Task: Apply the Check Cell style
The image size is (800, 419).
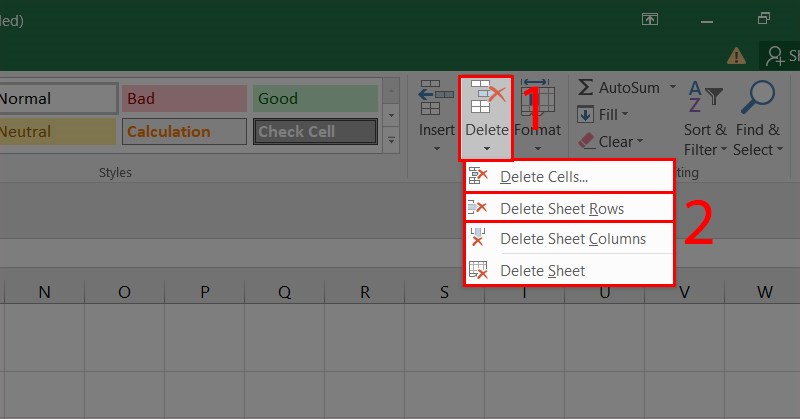Action: pyautogui.click(x=315, y=131)
